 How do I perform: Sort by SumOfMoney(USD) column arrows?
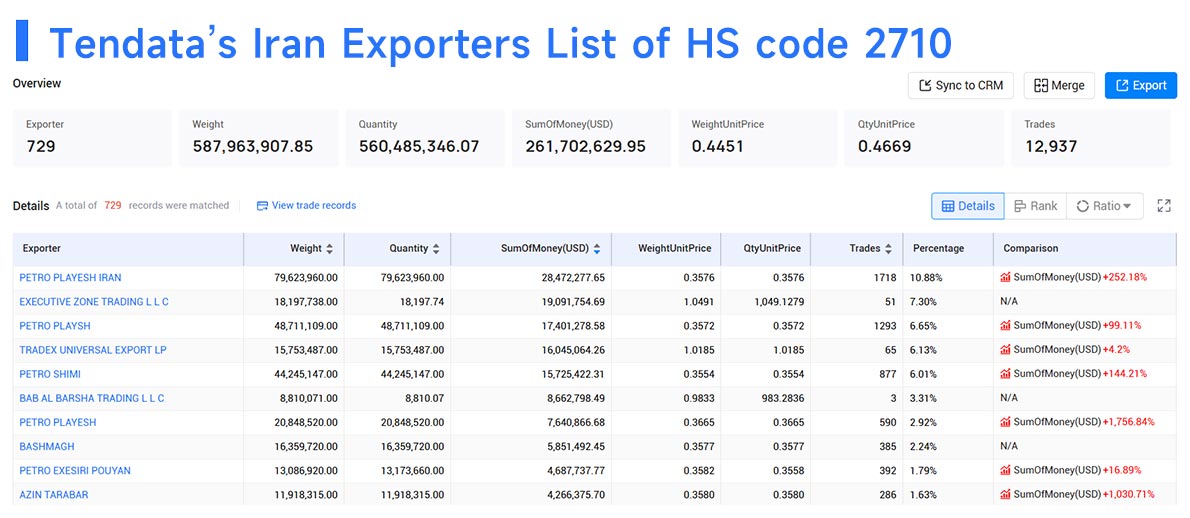click(x=597, y=249)
